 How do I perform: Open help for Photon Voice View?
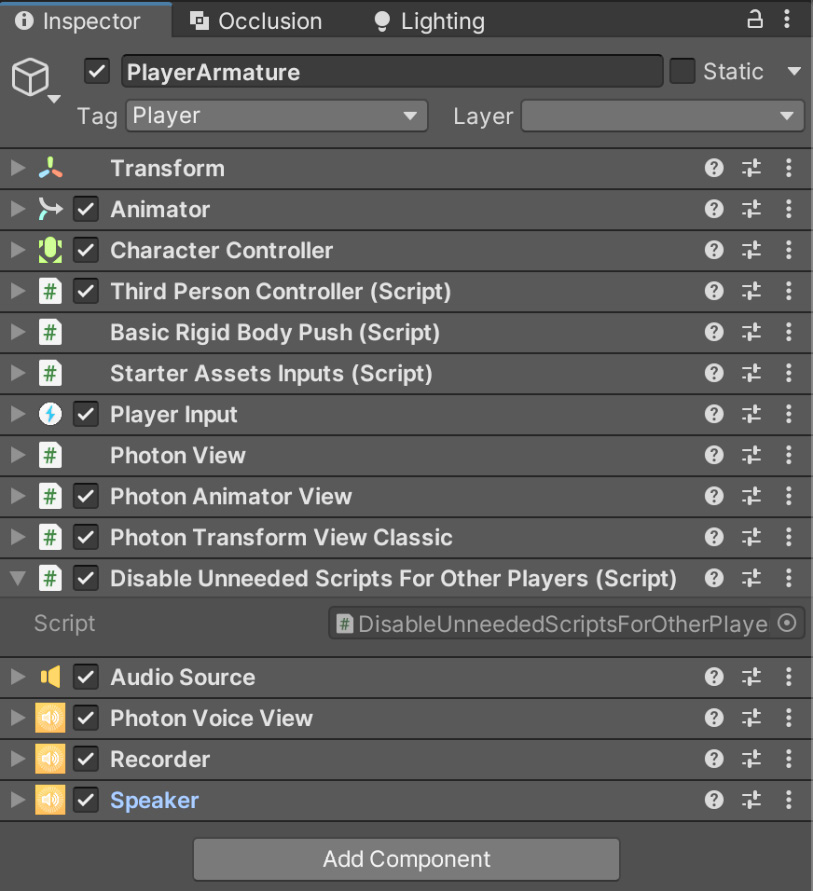[714, 718]
